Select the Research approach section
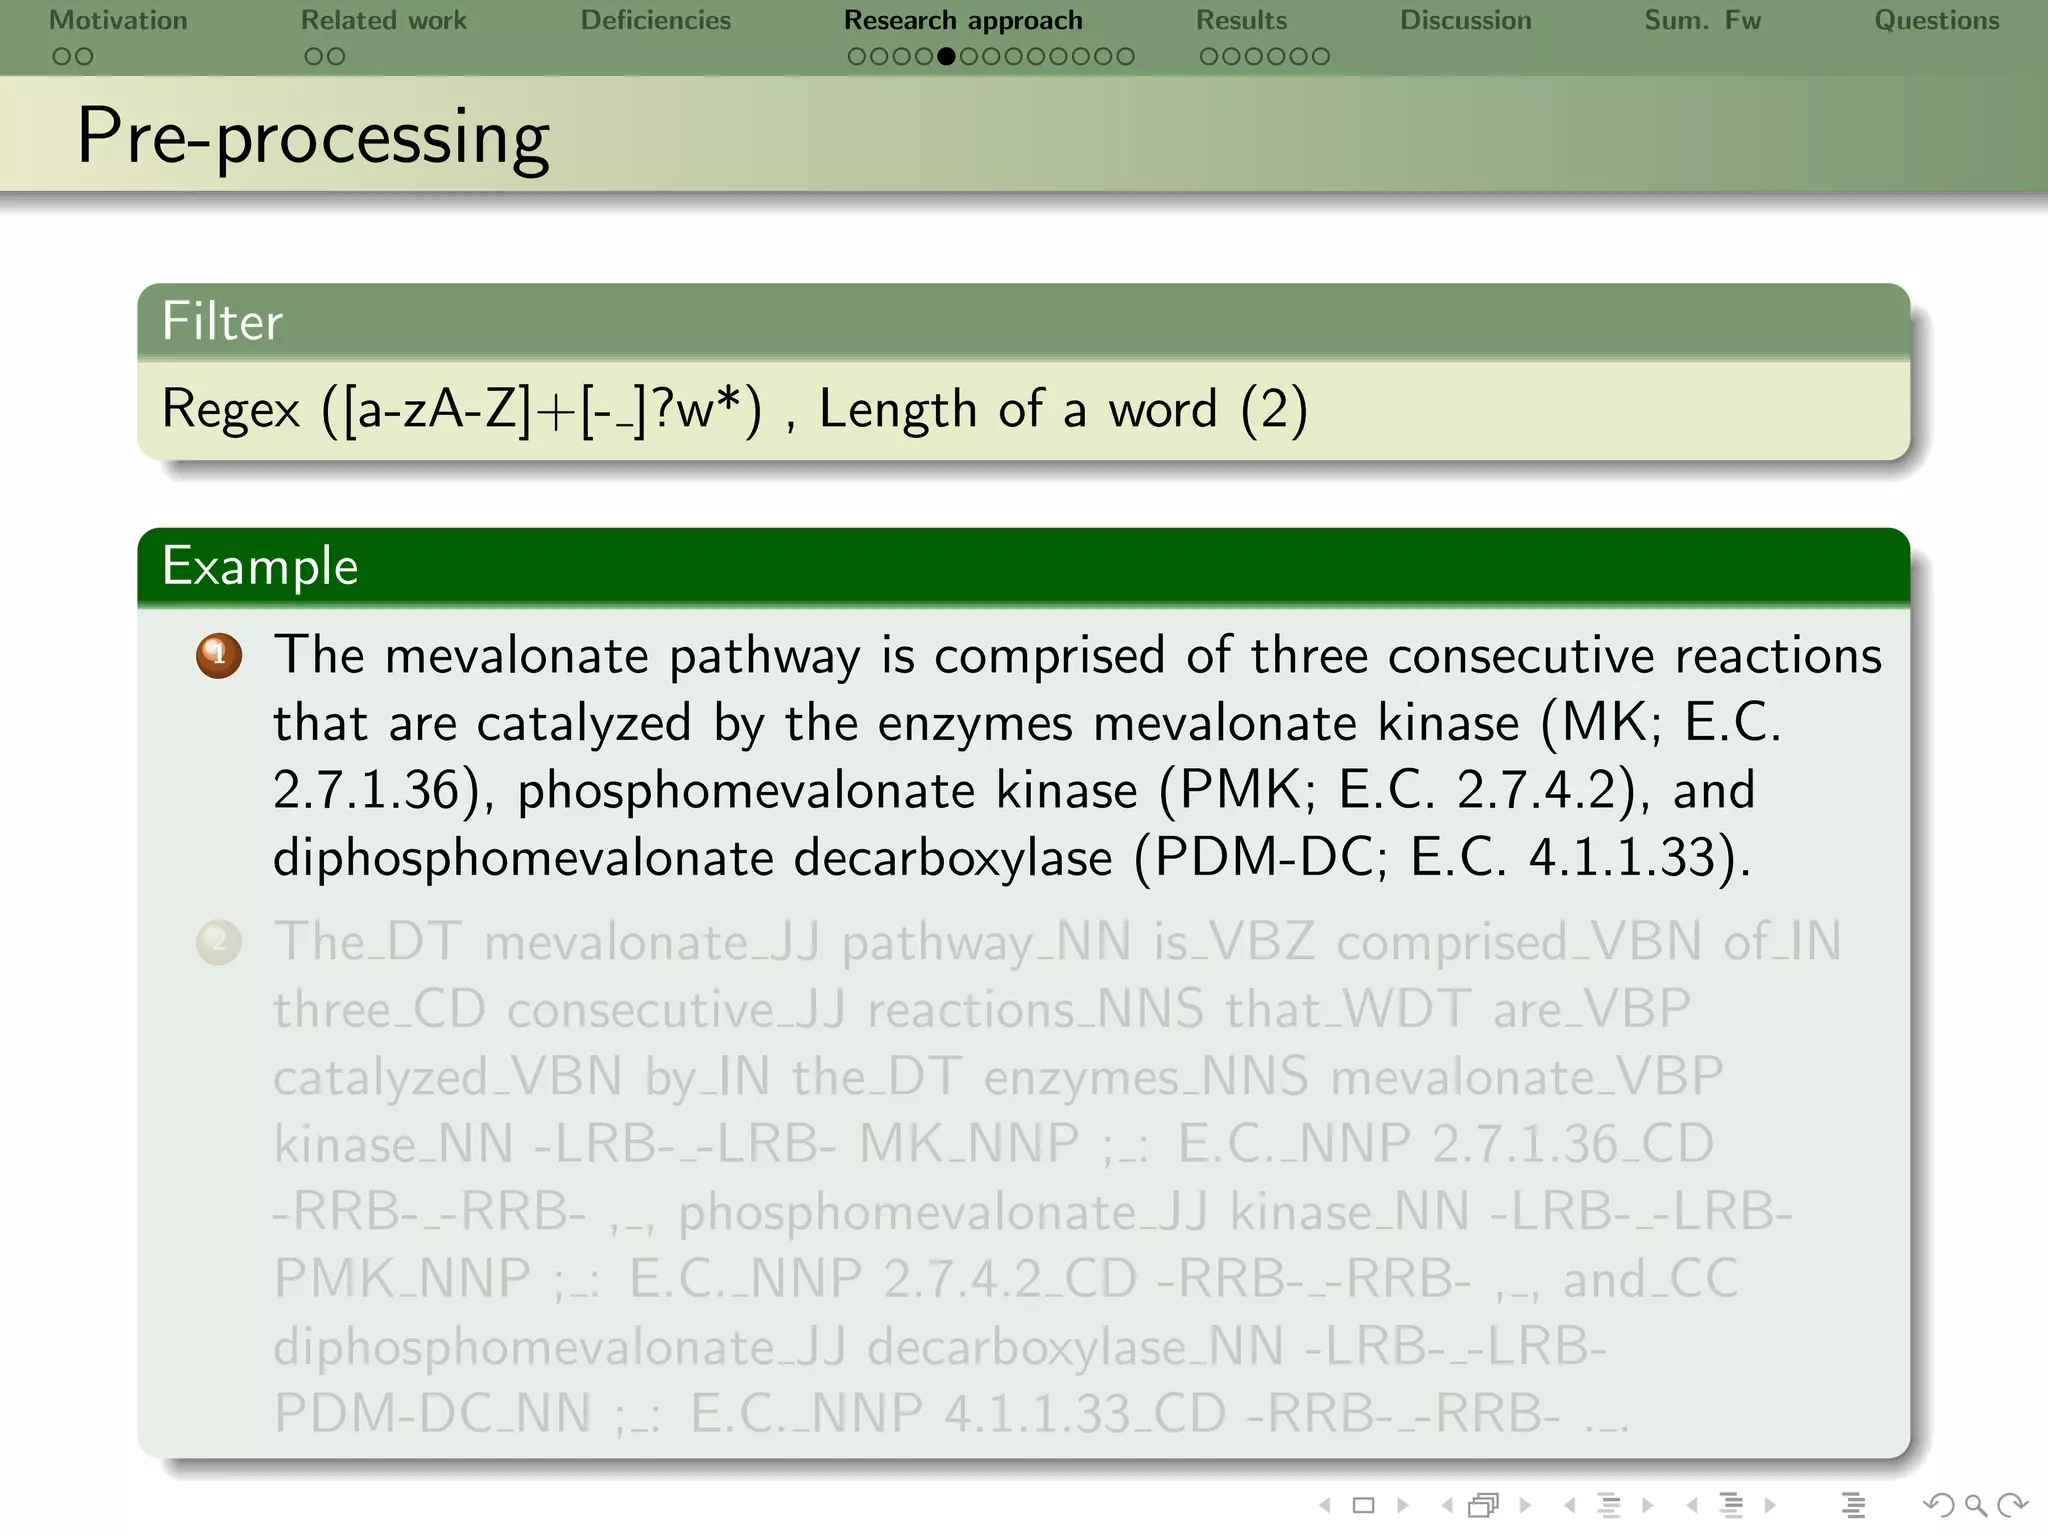Screen dimensions: 2048x1536 pyautogui.click(x=963, y=20)
